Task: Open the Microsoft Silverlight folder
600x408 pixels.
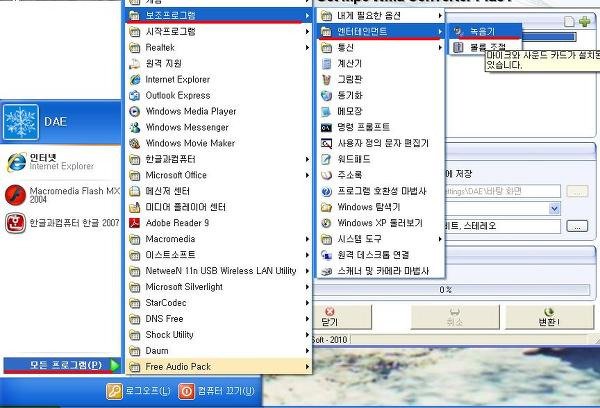Action: pyautogui.click(x=219, y=287)
